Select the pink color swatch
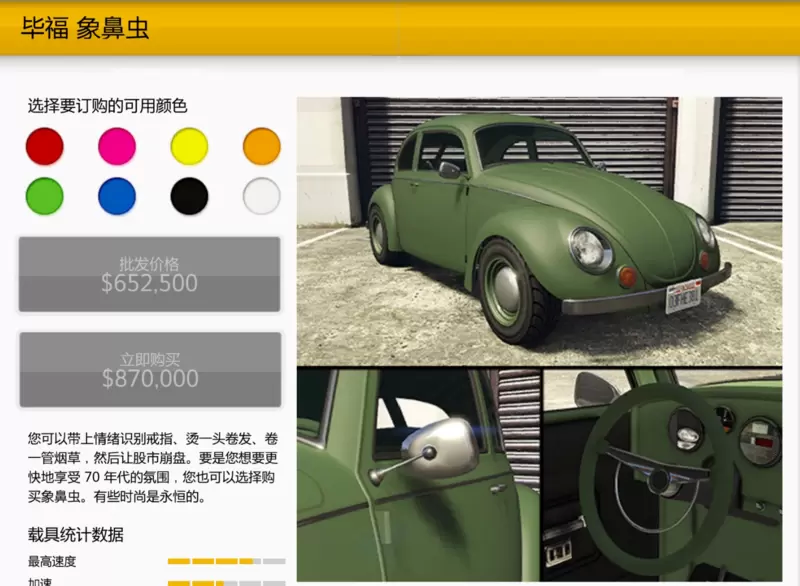This screenshot has height=586, width=800. click(117, 146)
